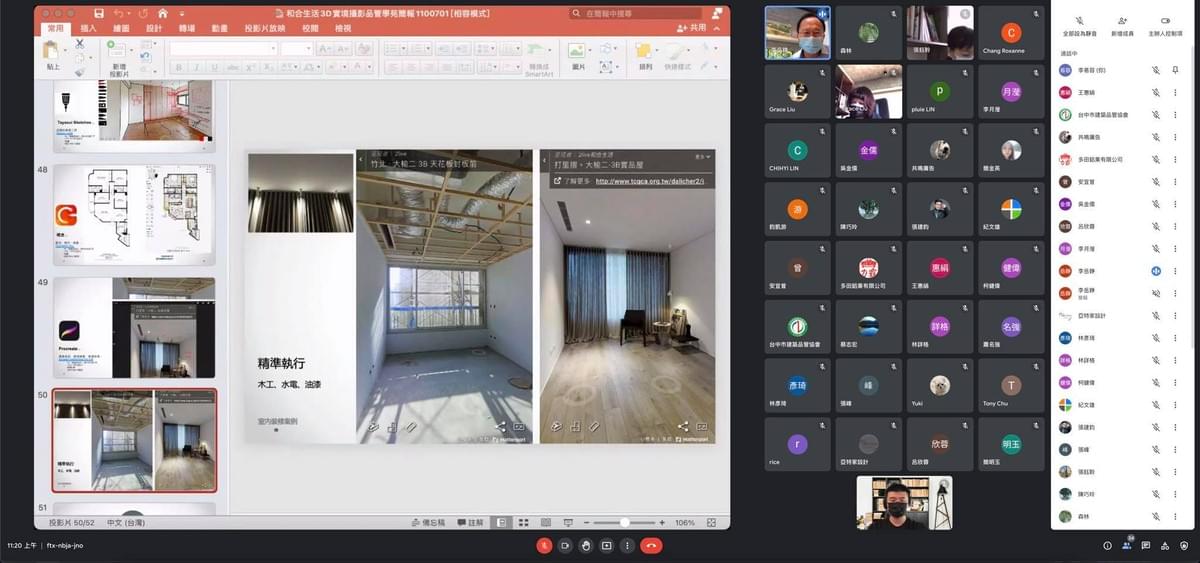Click the red leave call button

651,545
